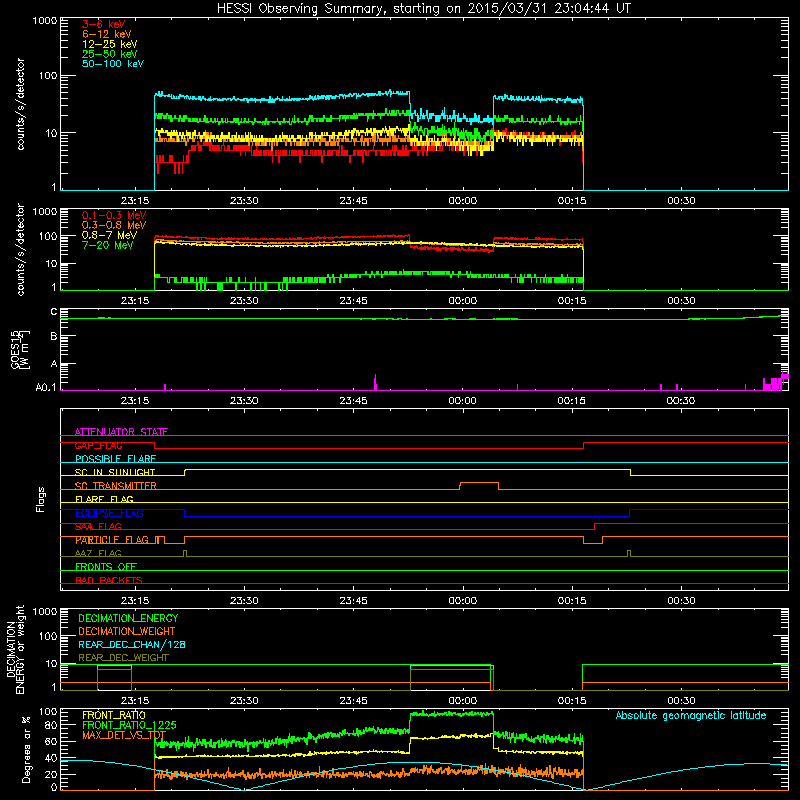The image size is (800, 800).
Task: Click the A0.1 tick on GOES panel
Action: click(46, 387)
